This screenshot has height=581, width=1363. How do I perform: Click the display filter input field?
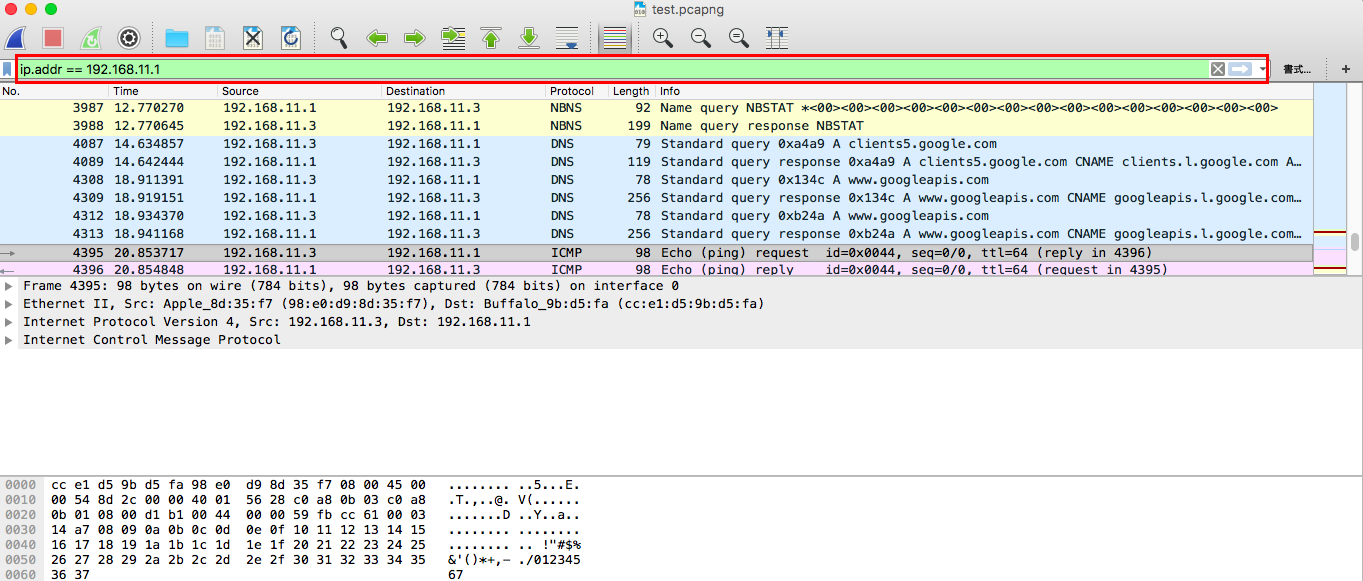(612, 69)
